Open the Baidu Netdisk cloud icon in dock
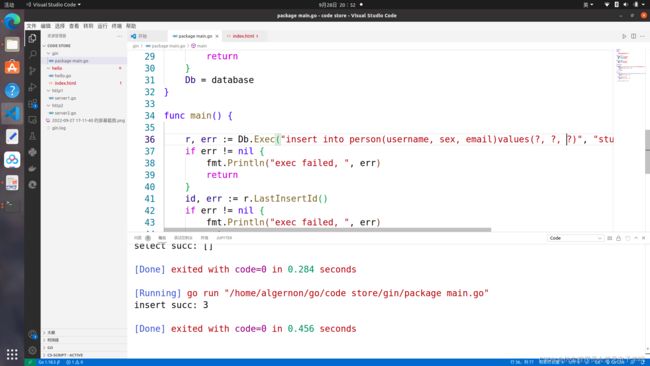The height and width of the screenshot is (366, 650). coord(12,159)
